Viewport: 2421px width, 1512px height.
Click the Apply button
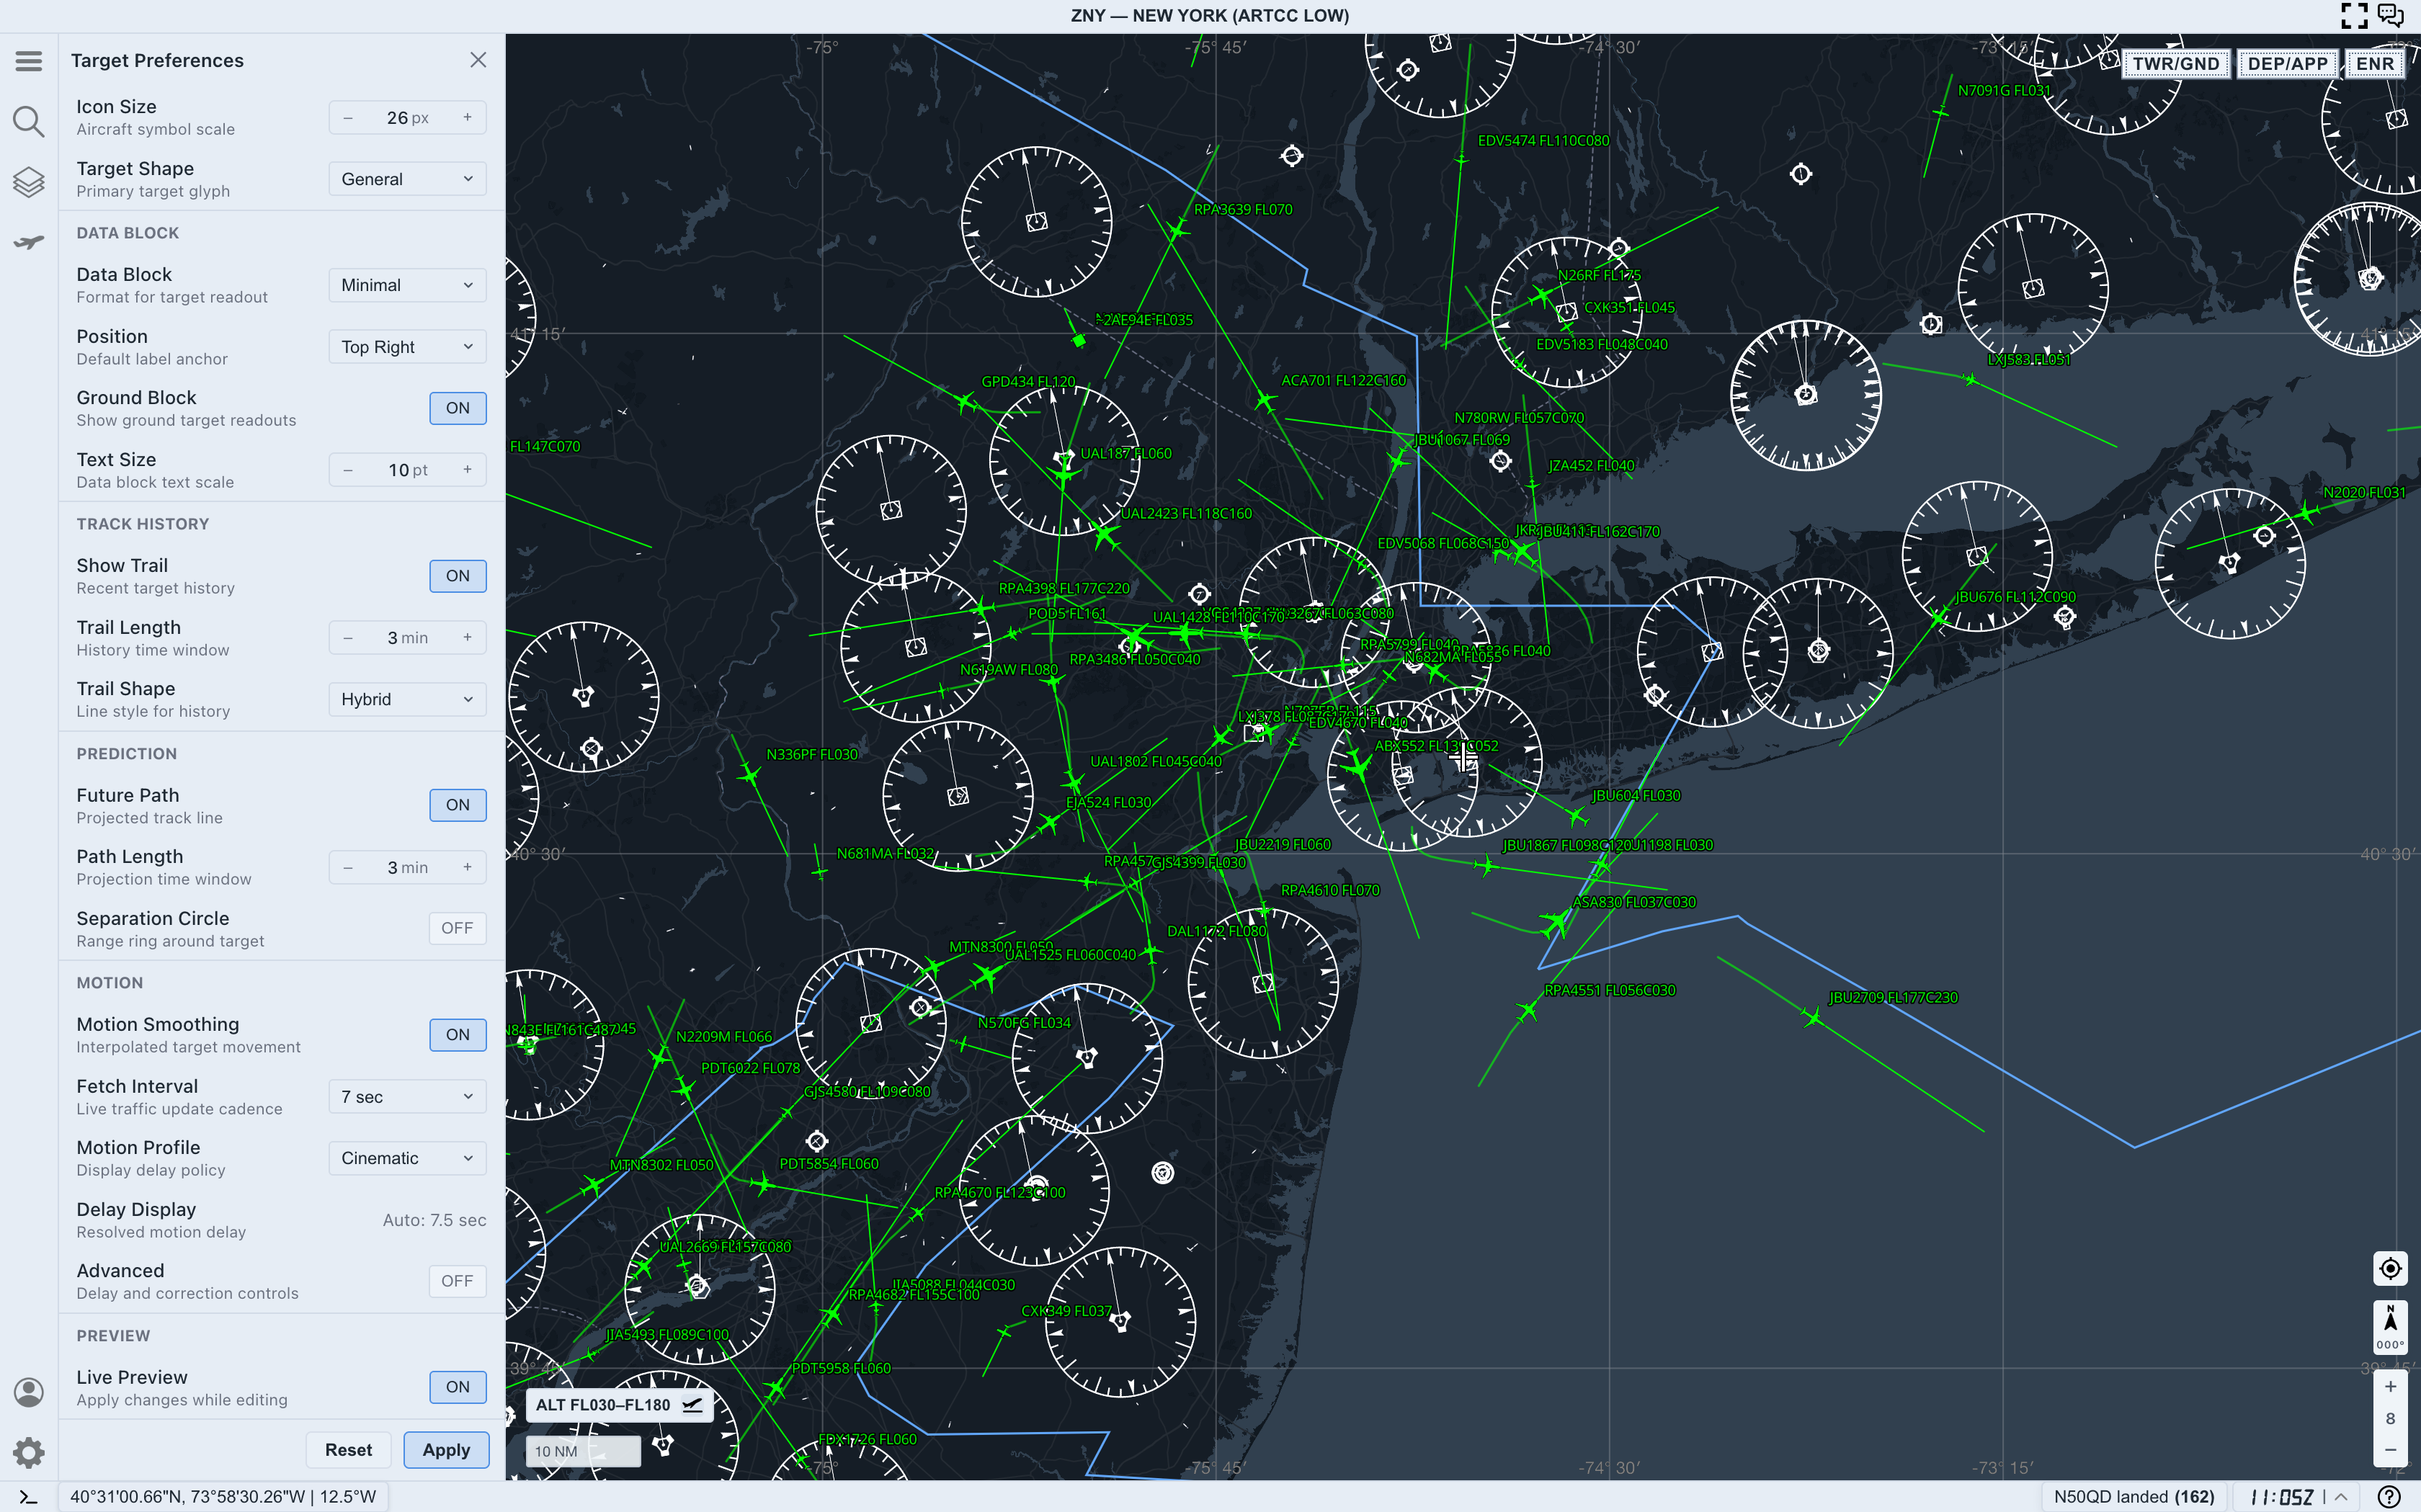(x=446, y=1450)
